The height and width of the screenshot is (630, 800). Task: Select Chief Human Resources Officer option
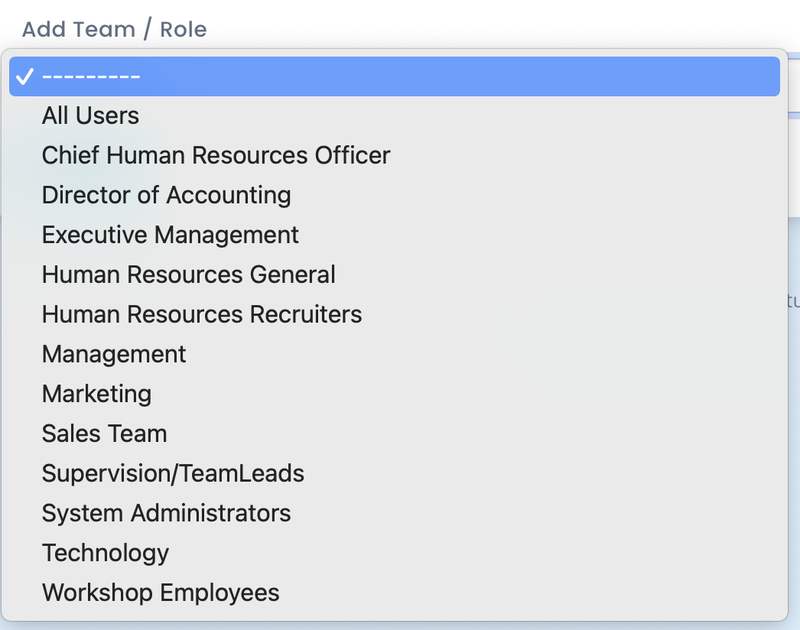(x=216, y=156)
